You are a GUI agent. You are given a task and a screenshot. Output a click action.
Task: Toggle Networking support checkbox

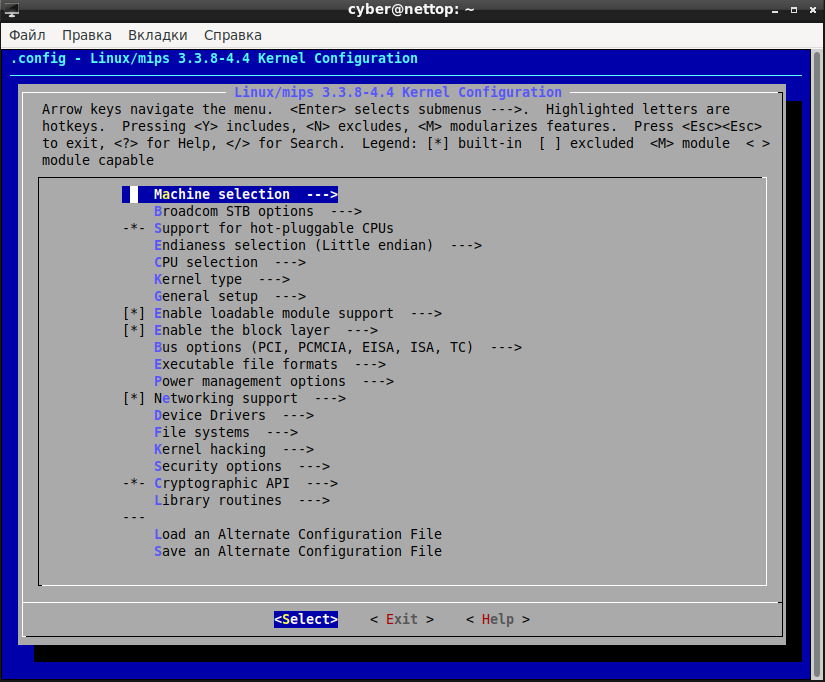134,398
